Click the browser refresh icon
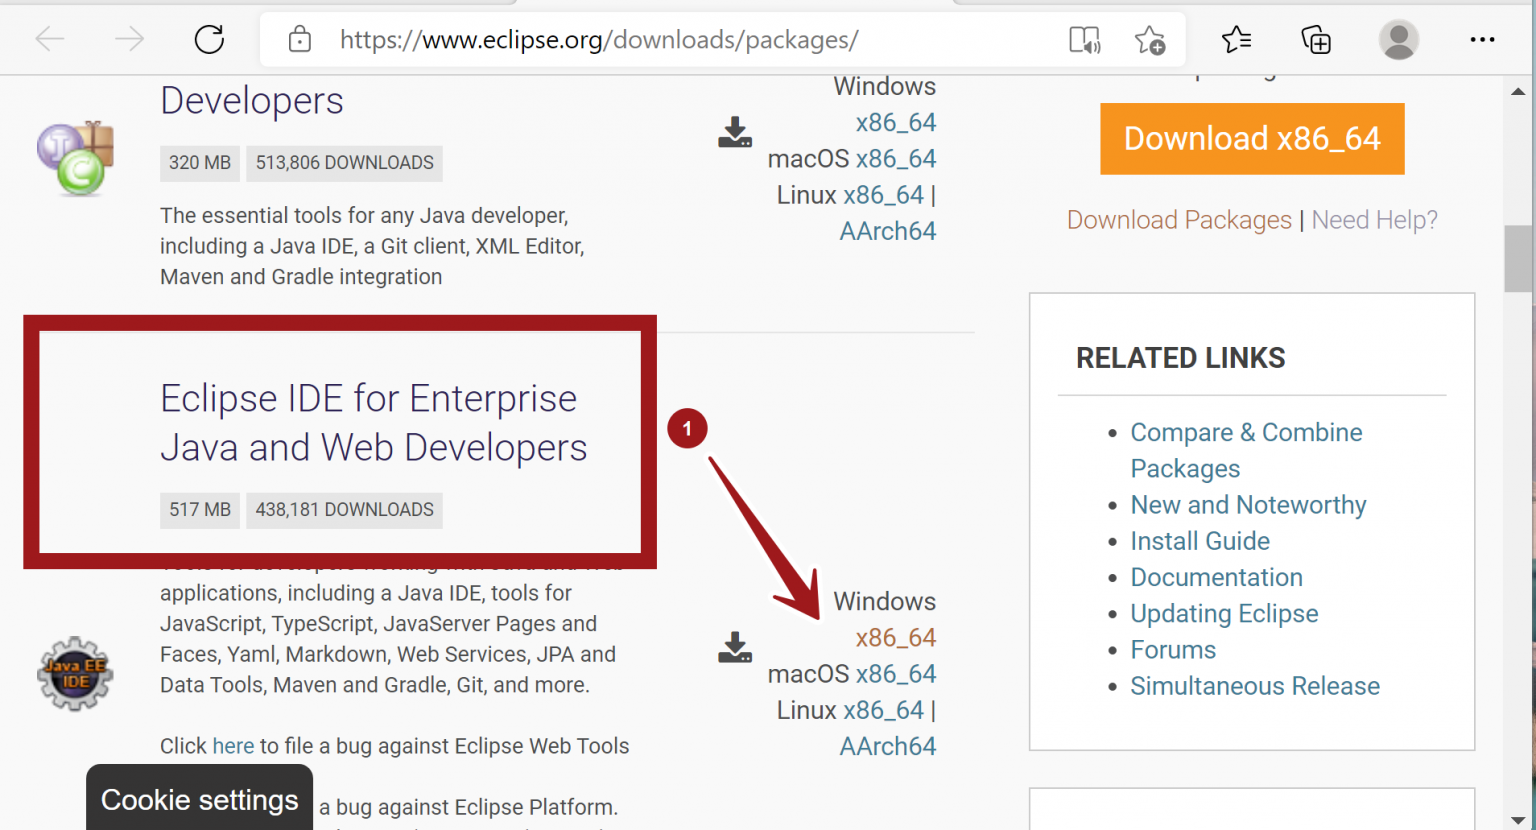 [x=209, y=40]
